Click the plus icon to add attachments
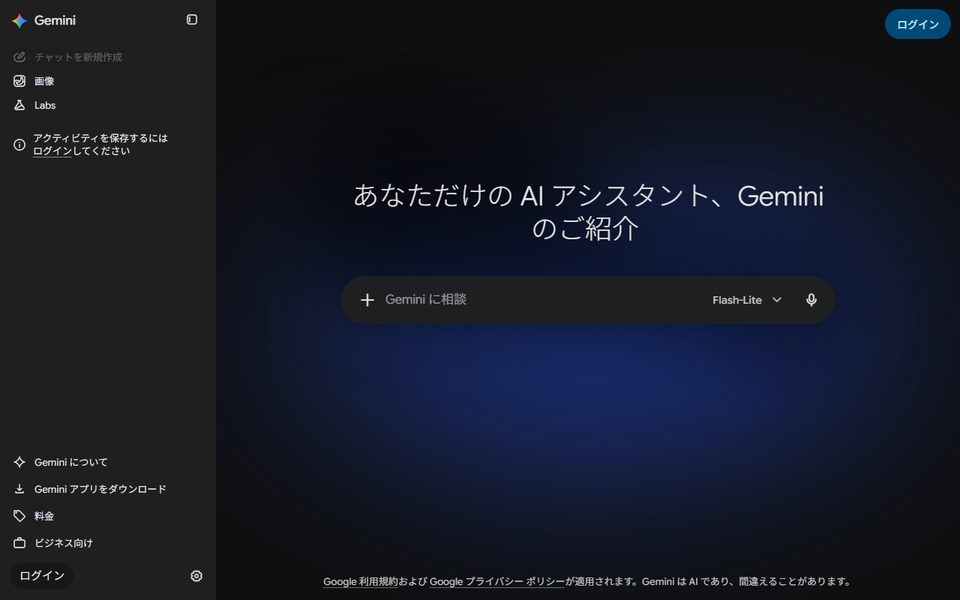Image resolution: width=960 pixels, height=600 pixels. tap(367, 300)
